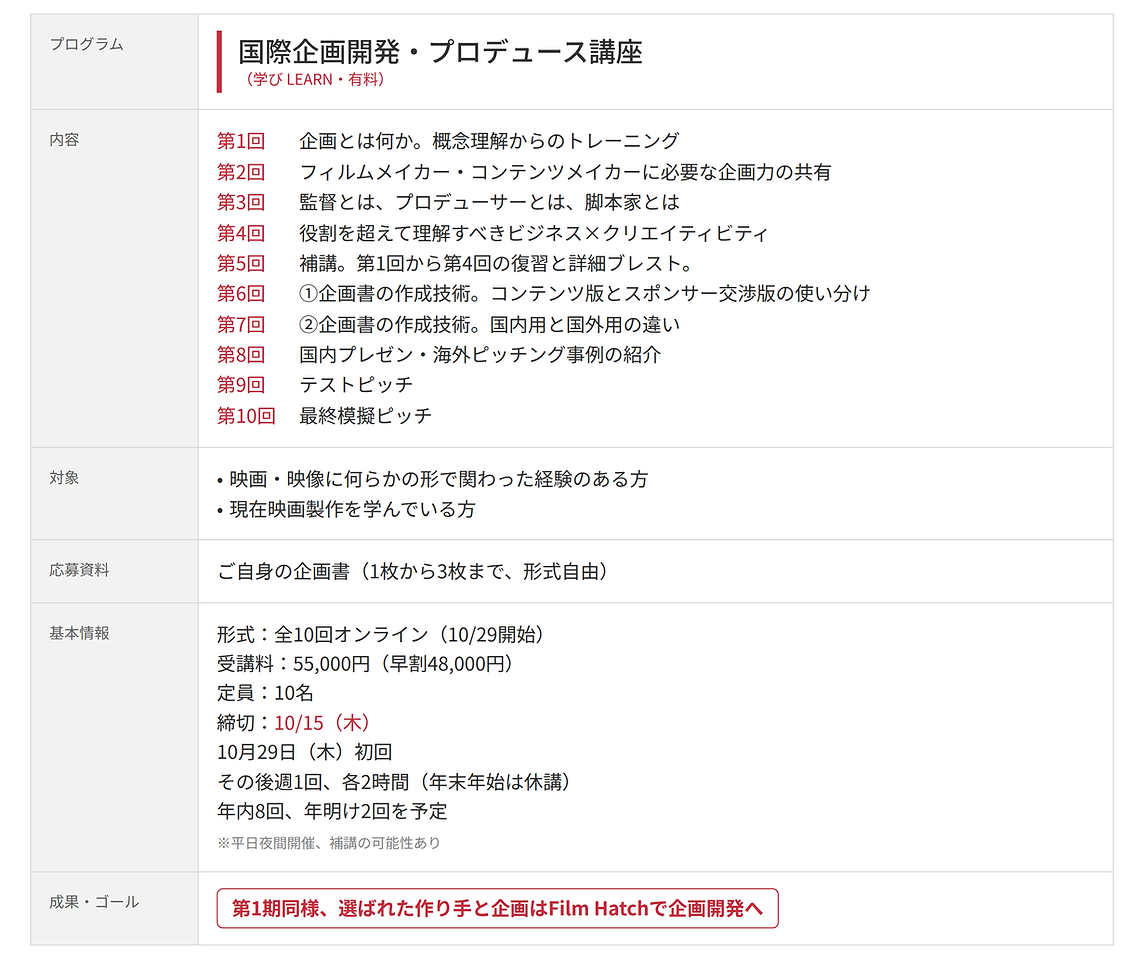This screenshot has height=973, width=1144.
Task: Click the red 第6回 label
Action: point(241,294)
